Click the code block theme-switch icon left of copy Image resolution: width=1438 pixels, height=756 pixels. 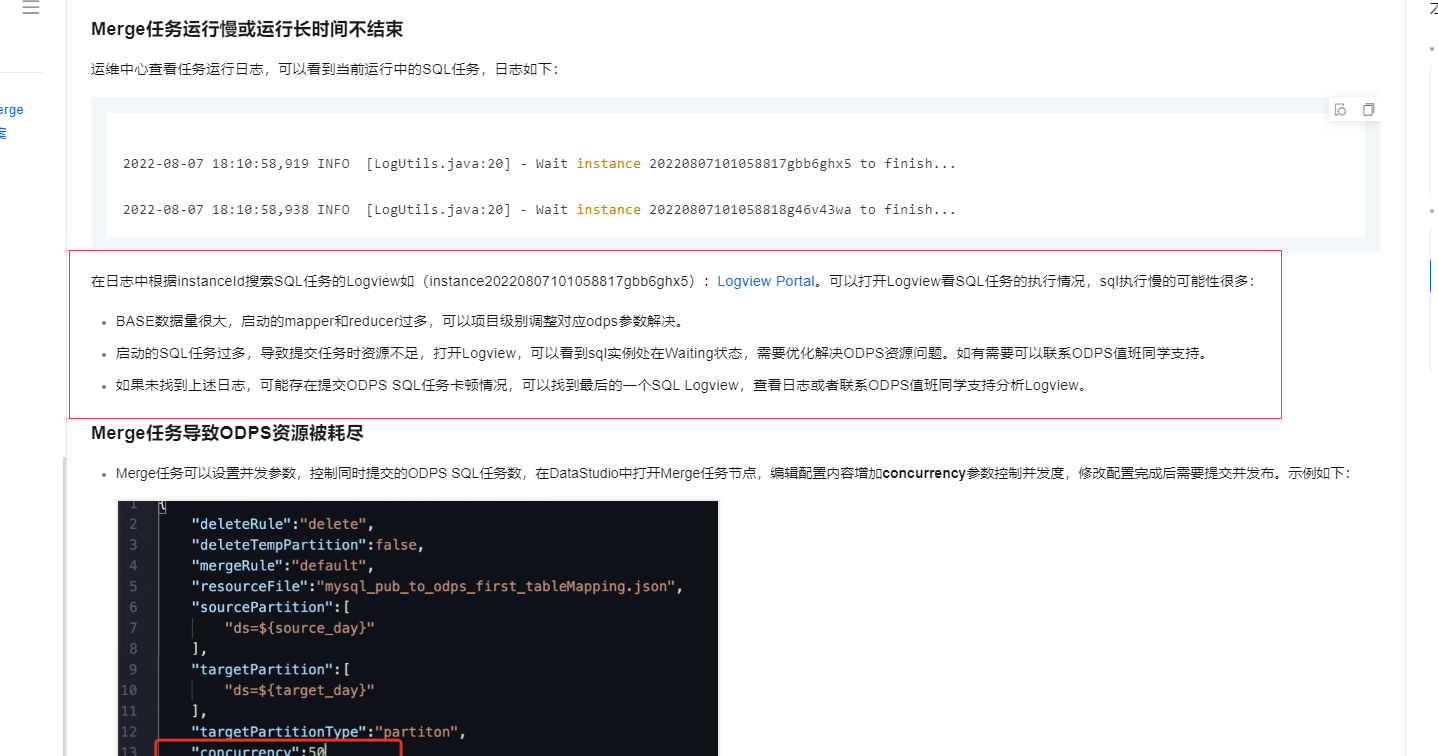pos(1341,110)
